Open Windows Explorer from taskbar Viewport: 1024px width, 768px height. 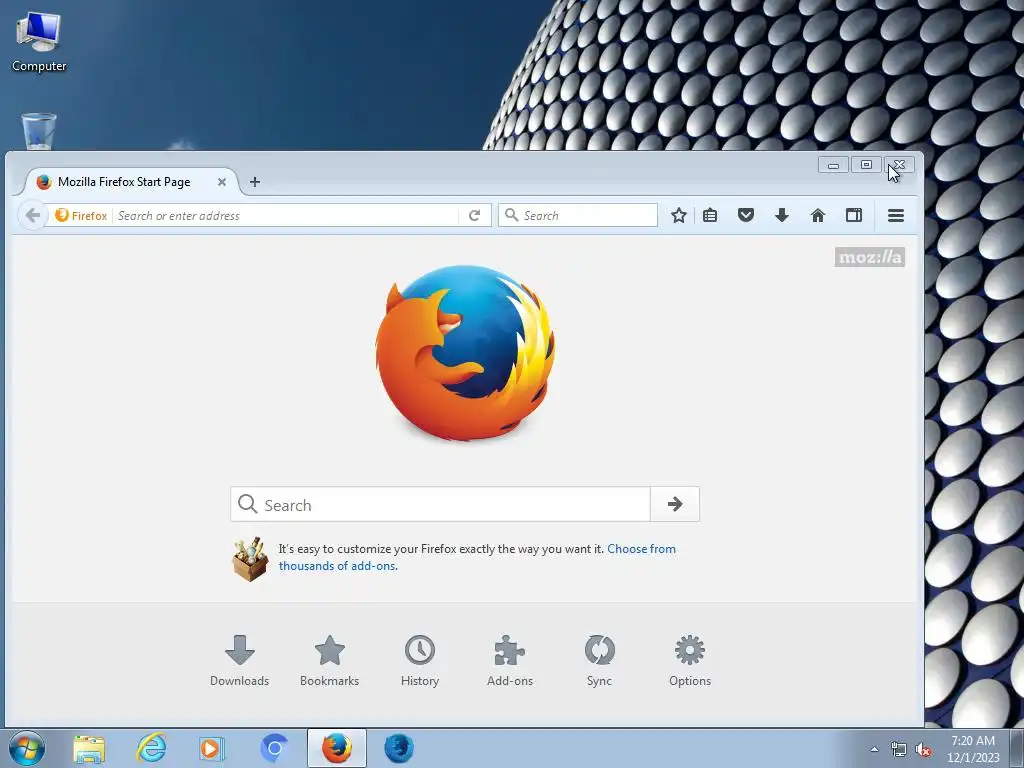(89, 748)
